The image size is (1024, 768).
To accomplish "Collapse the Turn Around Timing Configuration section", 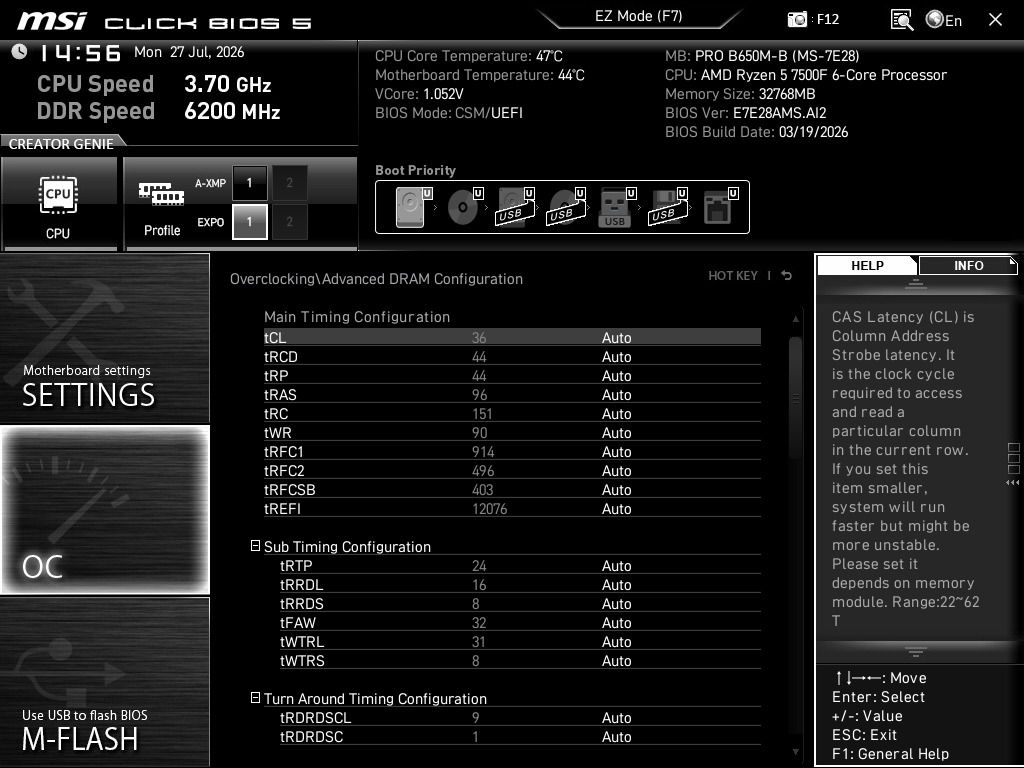I will [255, 698].
